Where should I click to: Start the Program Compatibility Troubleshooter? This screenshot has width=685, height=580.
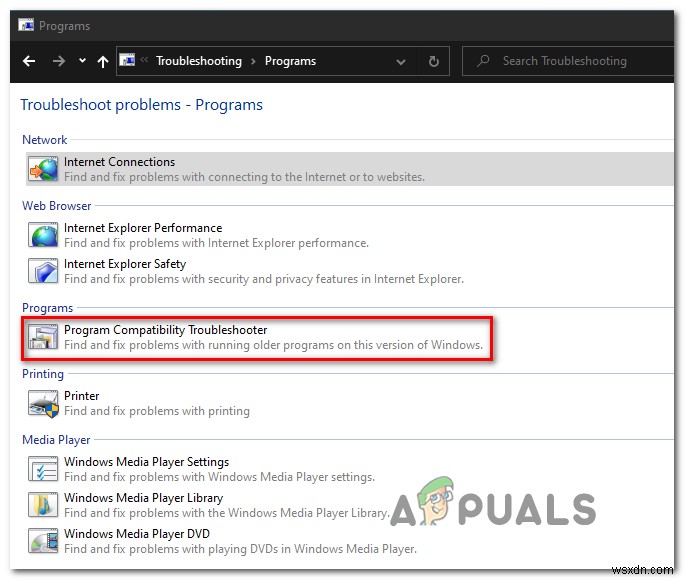point(166,330)
